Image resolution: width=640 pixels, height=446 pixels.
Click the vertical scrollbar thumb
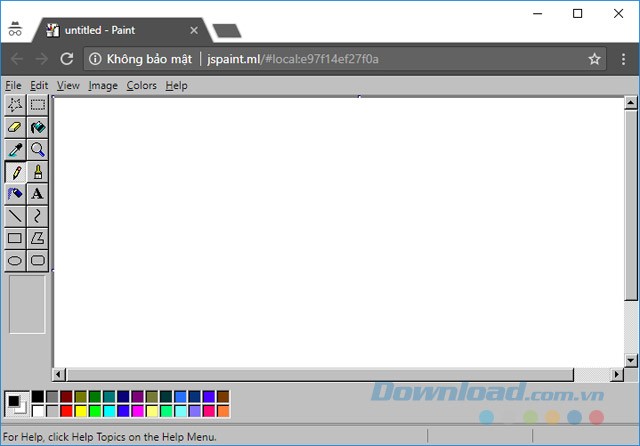pos(631,205)
